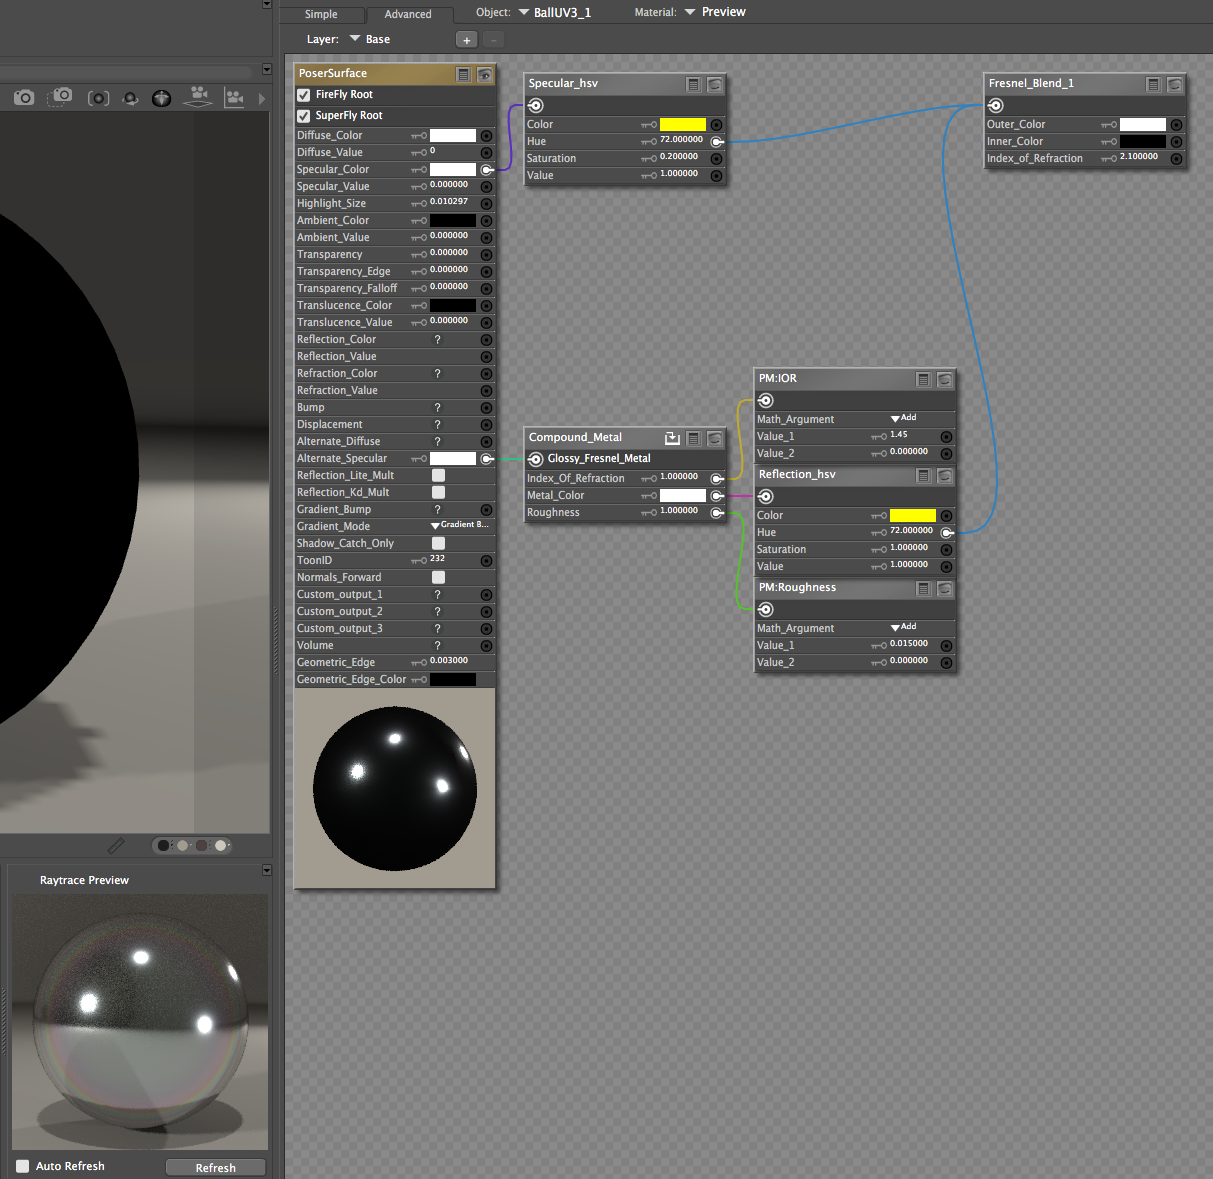
Task: Click the Raytrace Preview rendered sphere image
Action: [x=140, y=1022]
